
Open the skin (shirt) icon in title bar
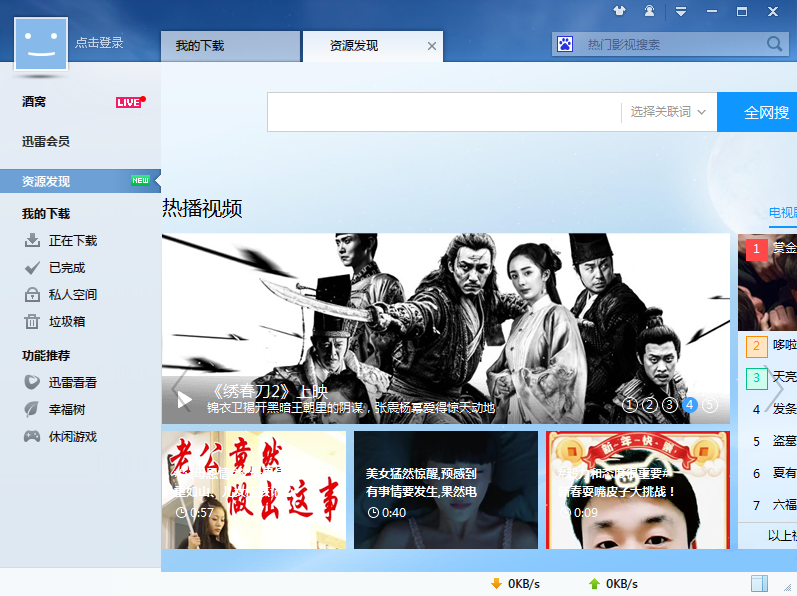click(619, 11)
